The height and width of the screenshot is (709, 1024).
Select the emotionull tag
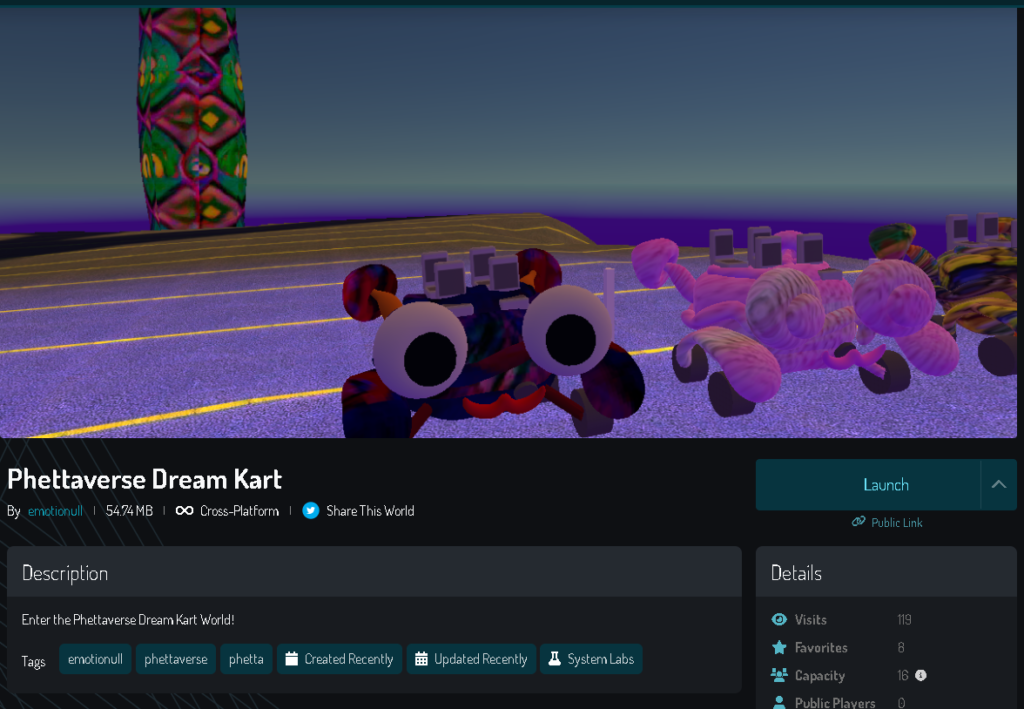[x=95, y=659]
